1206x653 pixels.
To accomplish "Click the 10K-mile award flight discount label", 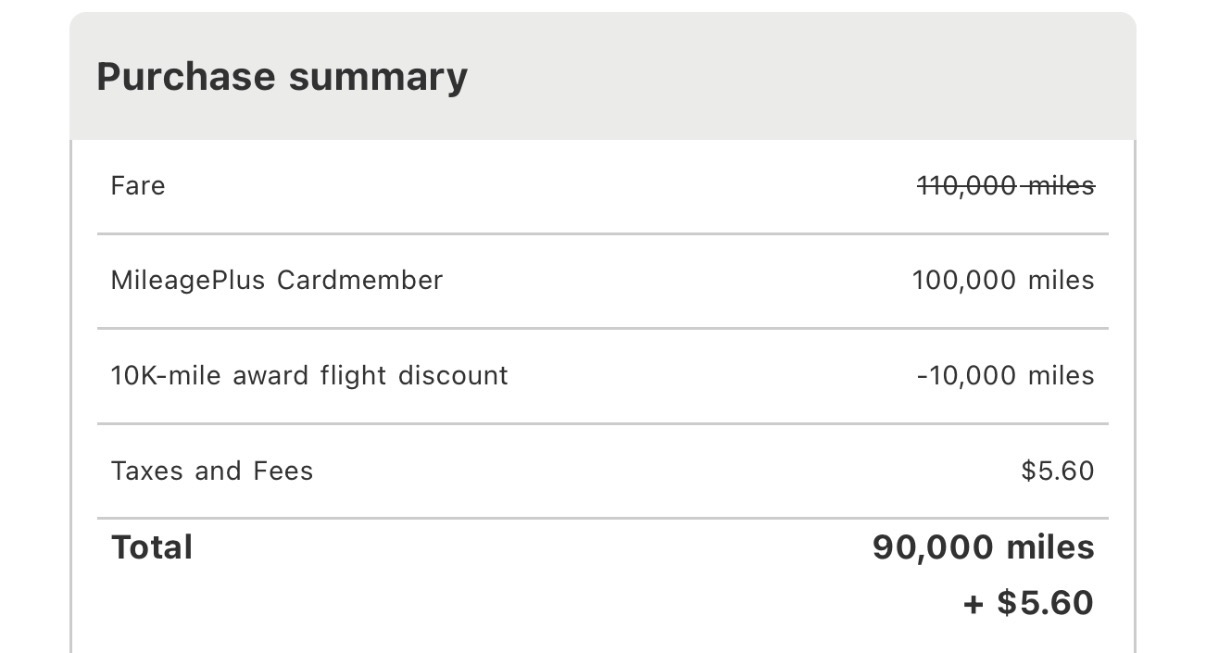I will point(309,375).
